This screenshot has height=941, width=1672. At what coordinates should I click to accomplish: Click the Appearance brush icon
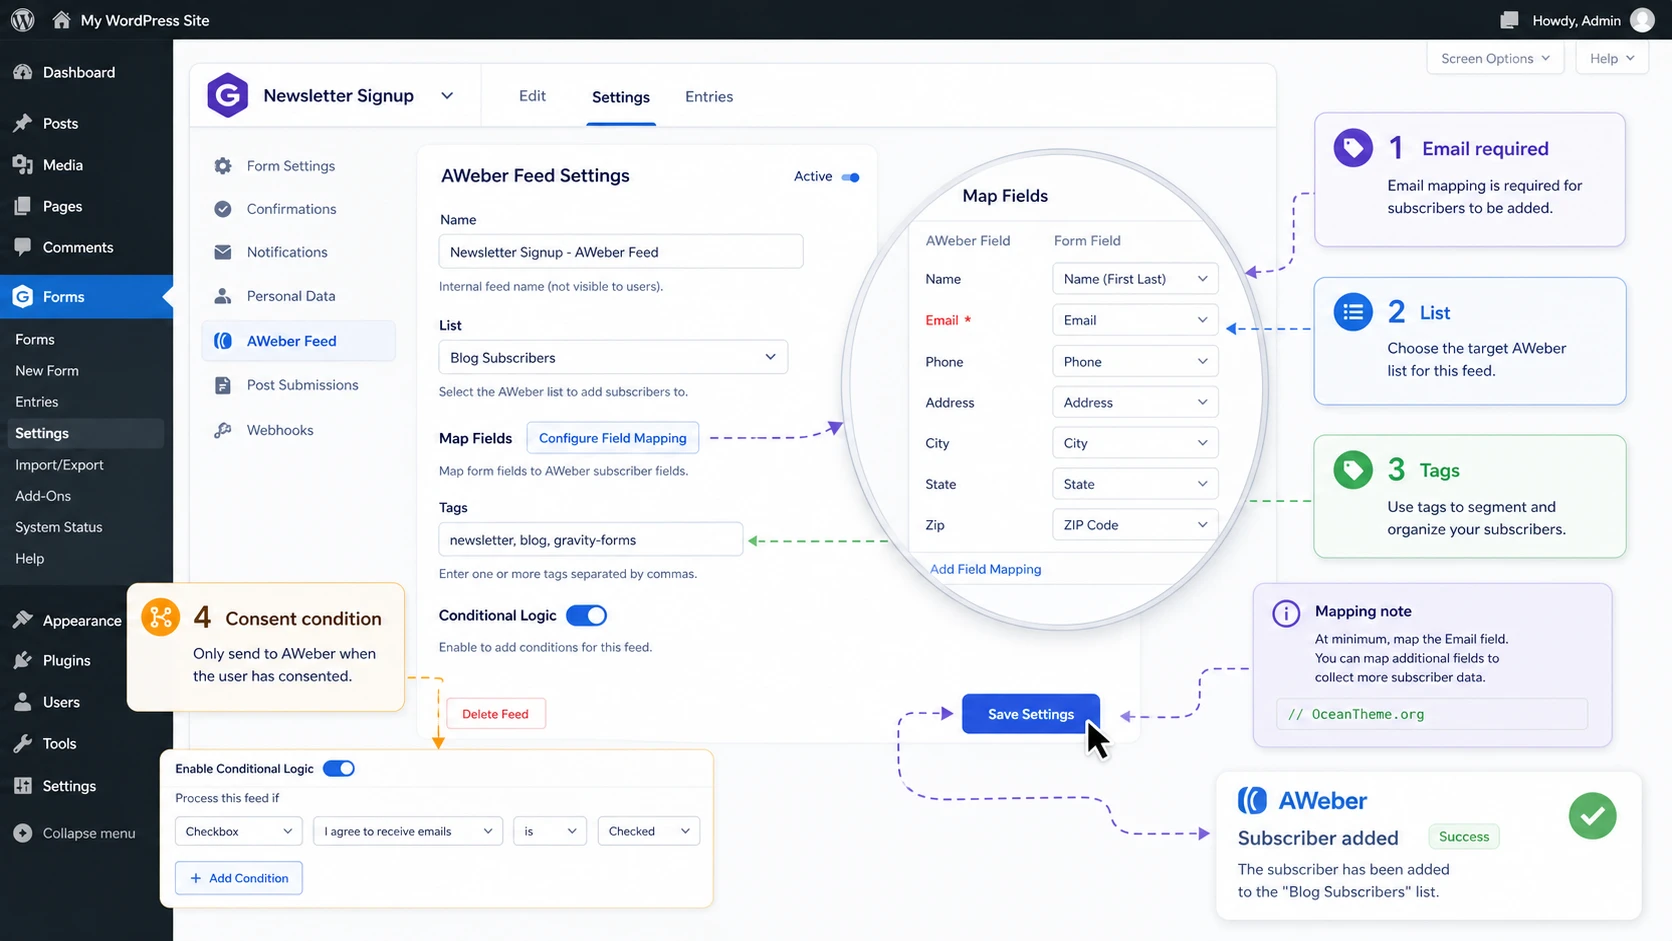point(23,620)
